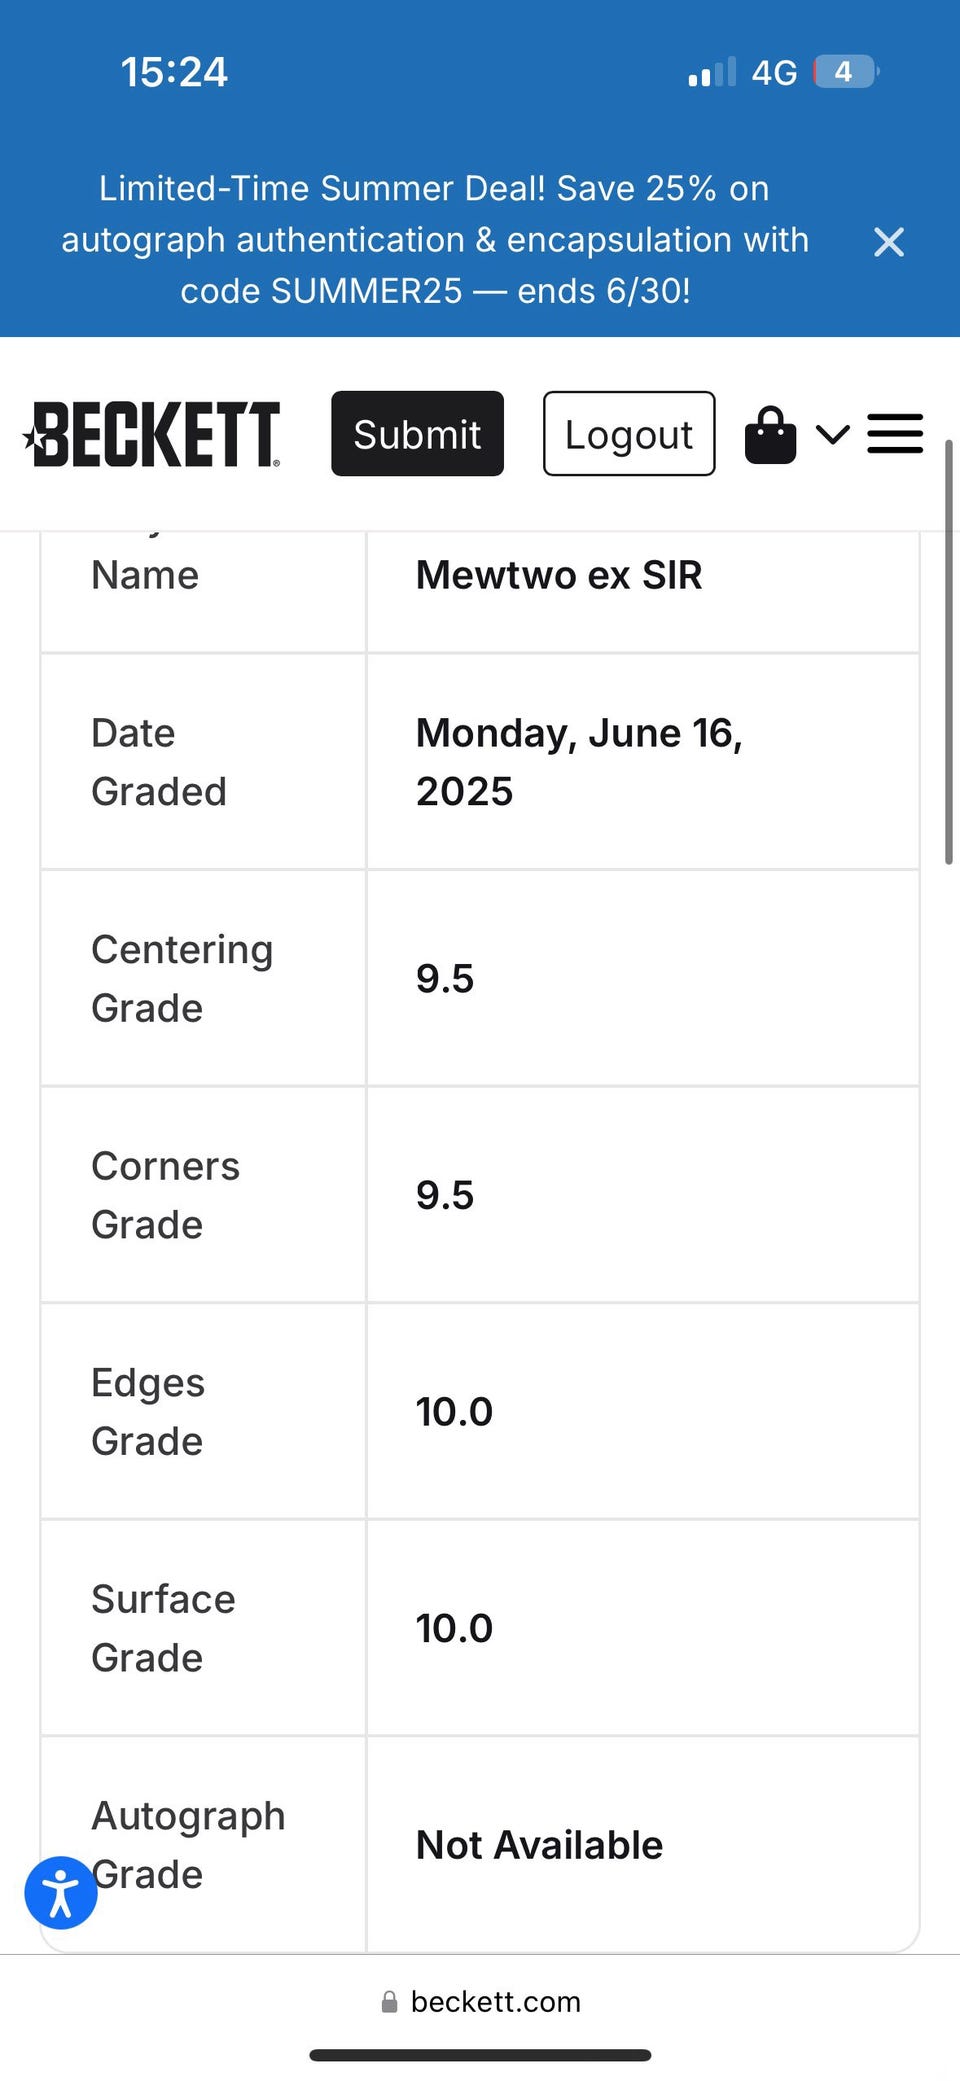Tap the Centering Grade 9.5 value
This screenshot has width=960, height=2081.
tap(445, 979)
